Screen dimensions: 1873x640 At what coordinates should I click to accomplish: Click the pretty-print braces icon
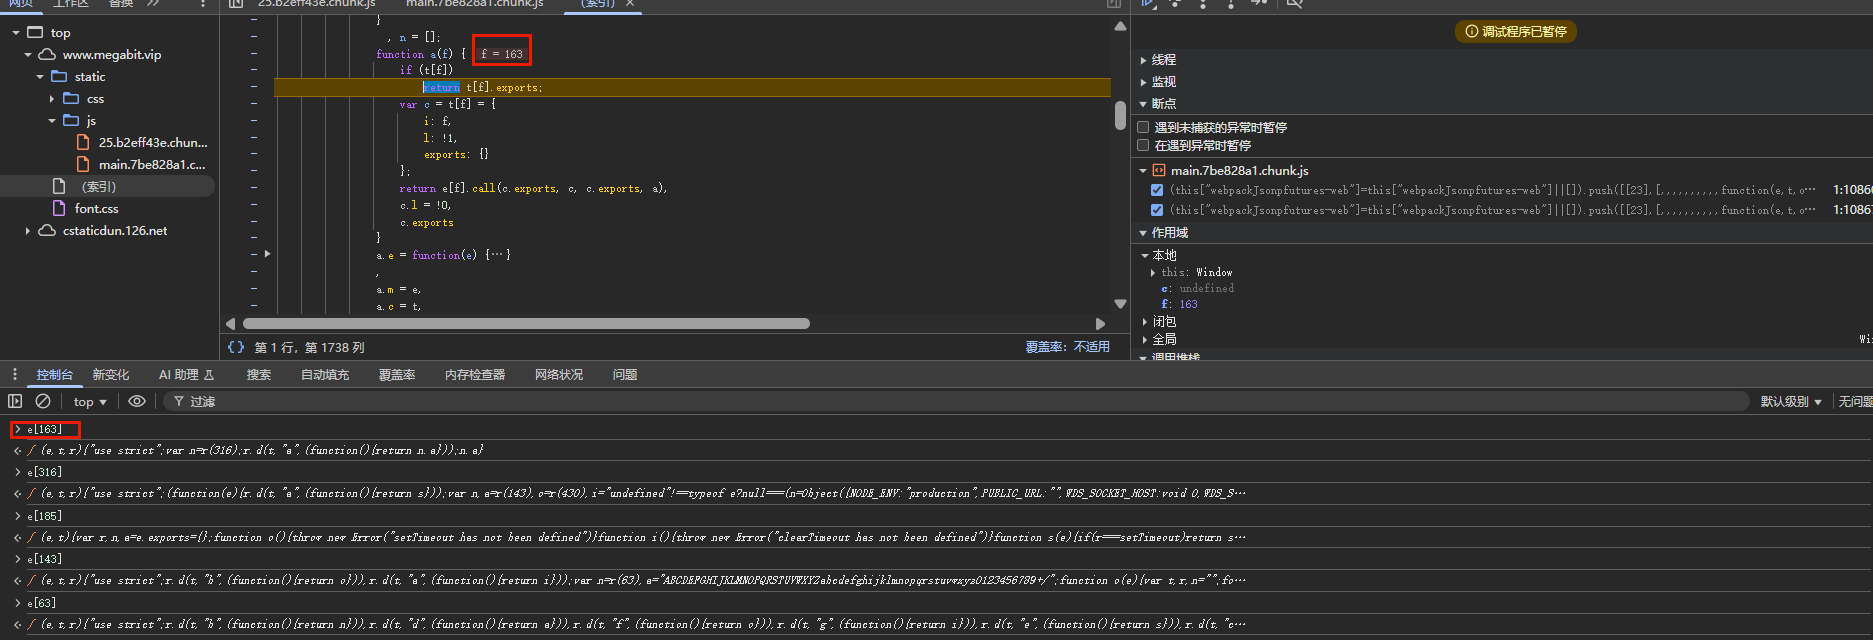[x=236, y=347]
